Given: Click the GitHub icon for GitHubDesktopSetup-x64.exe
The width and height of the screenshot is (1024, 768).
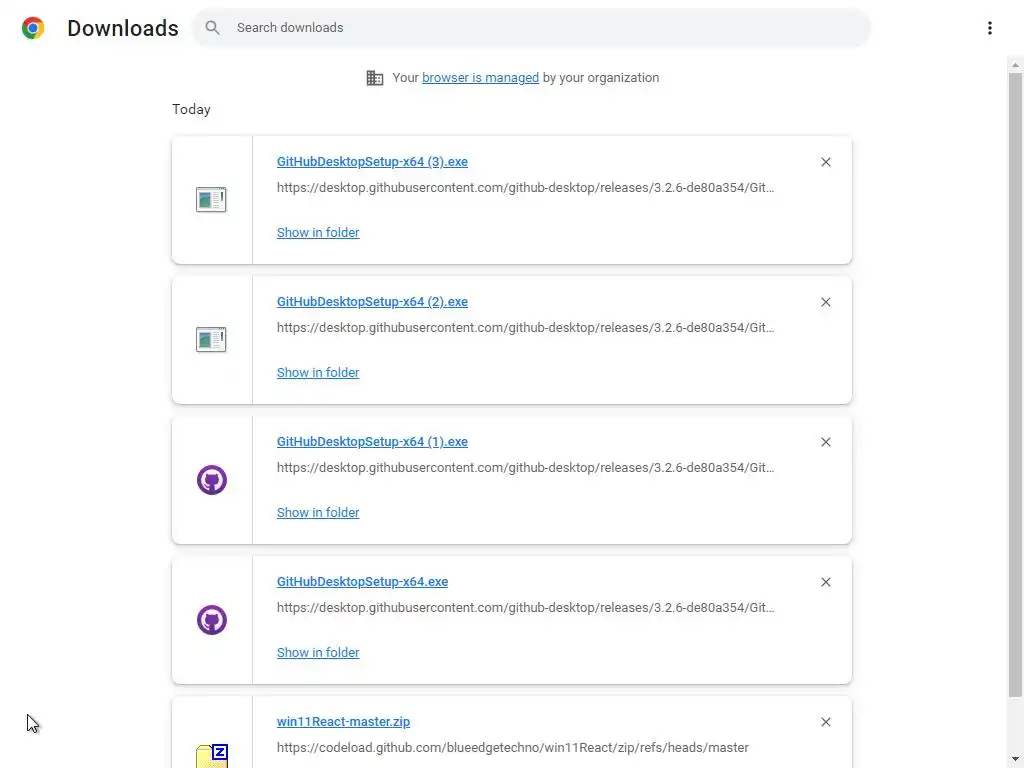Looking at the screenshot, I should (211, 620).
